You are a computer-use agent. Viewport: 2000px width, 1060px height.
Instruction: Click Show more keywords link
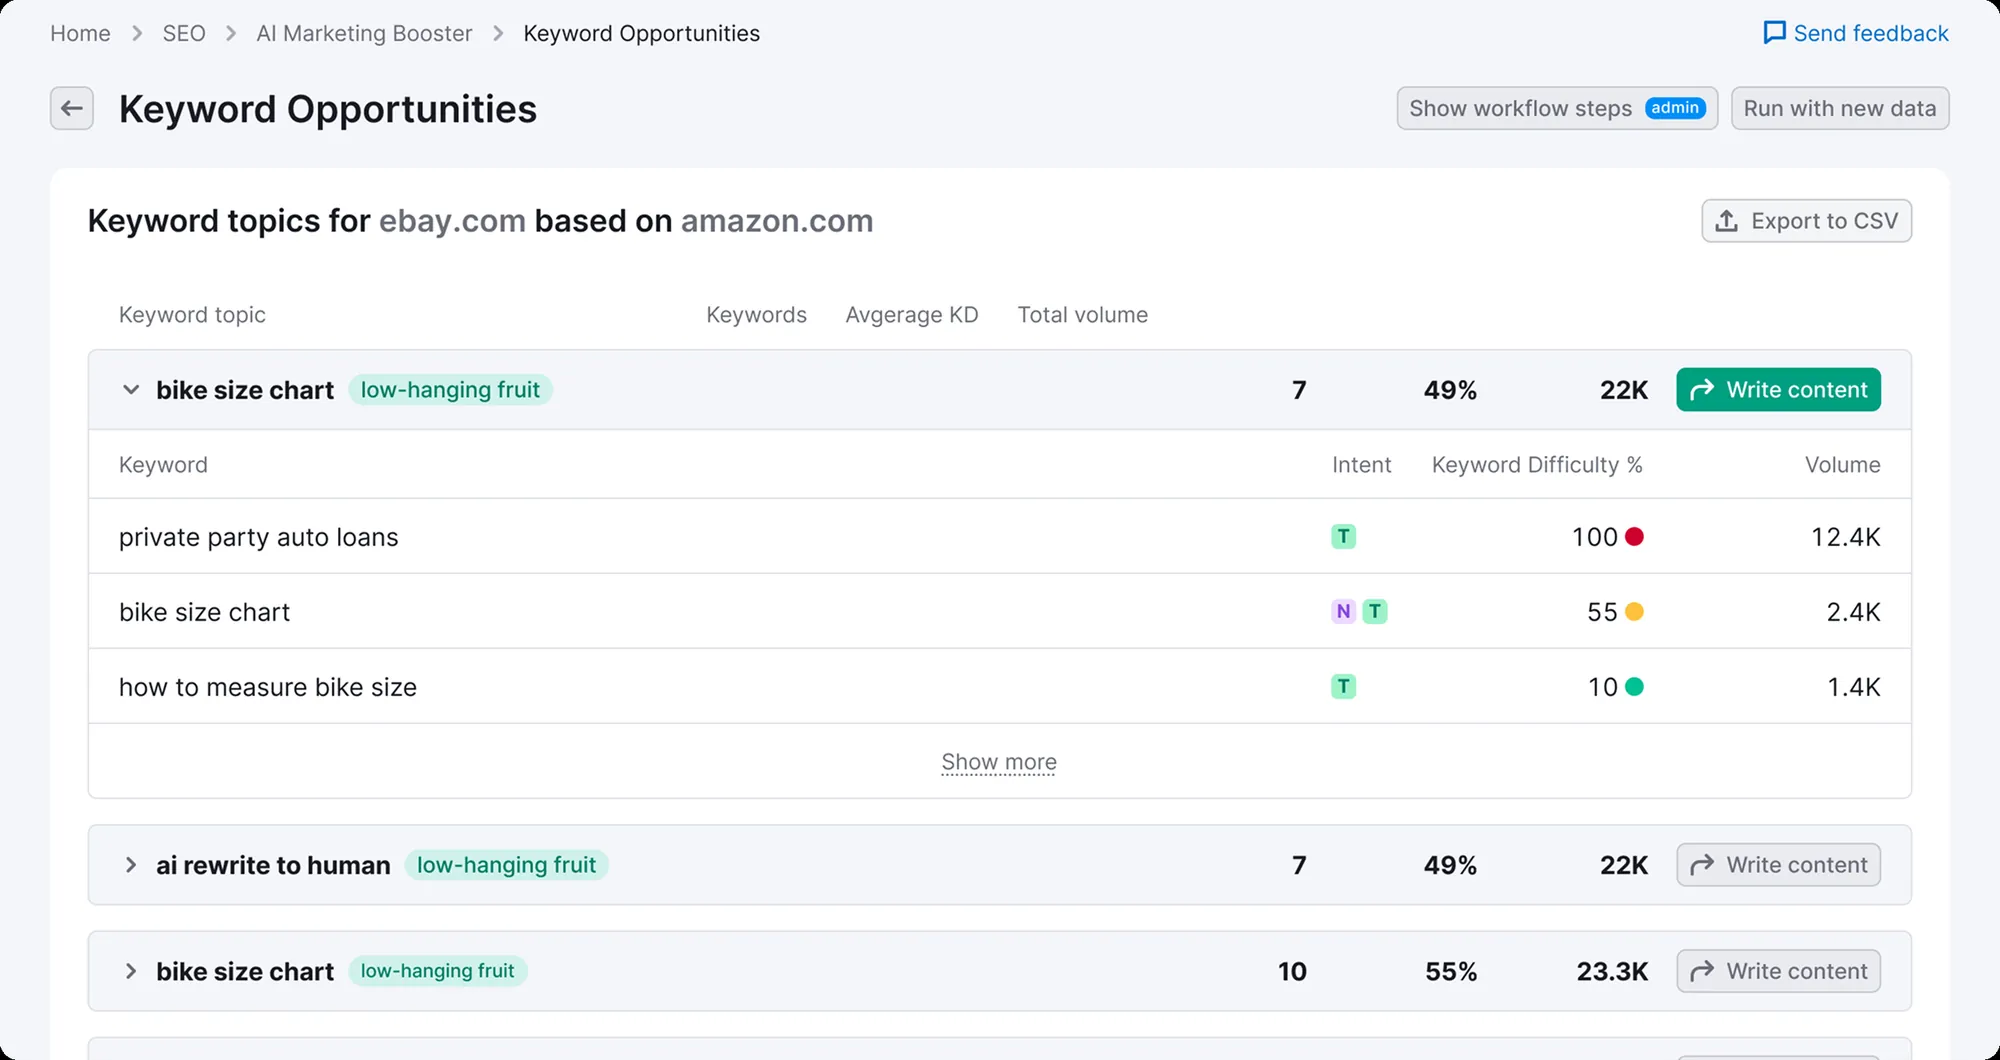pos(999,762)
